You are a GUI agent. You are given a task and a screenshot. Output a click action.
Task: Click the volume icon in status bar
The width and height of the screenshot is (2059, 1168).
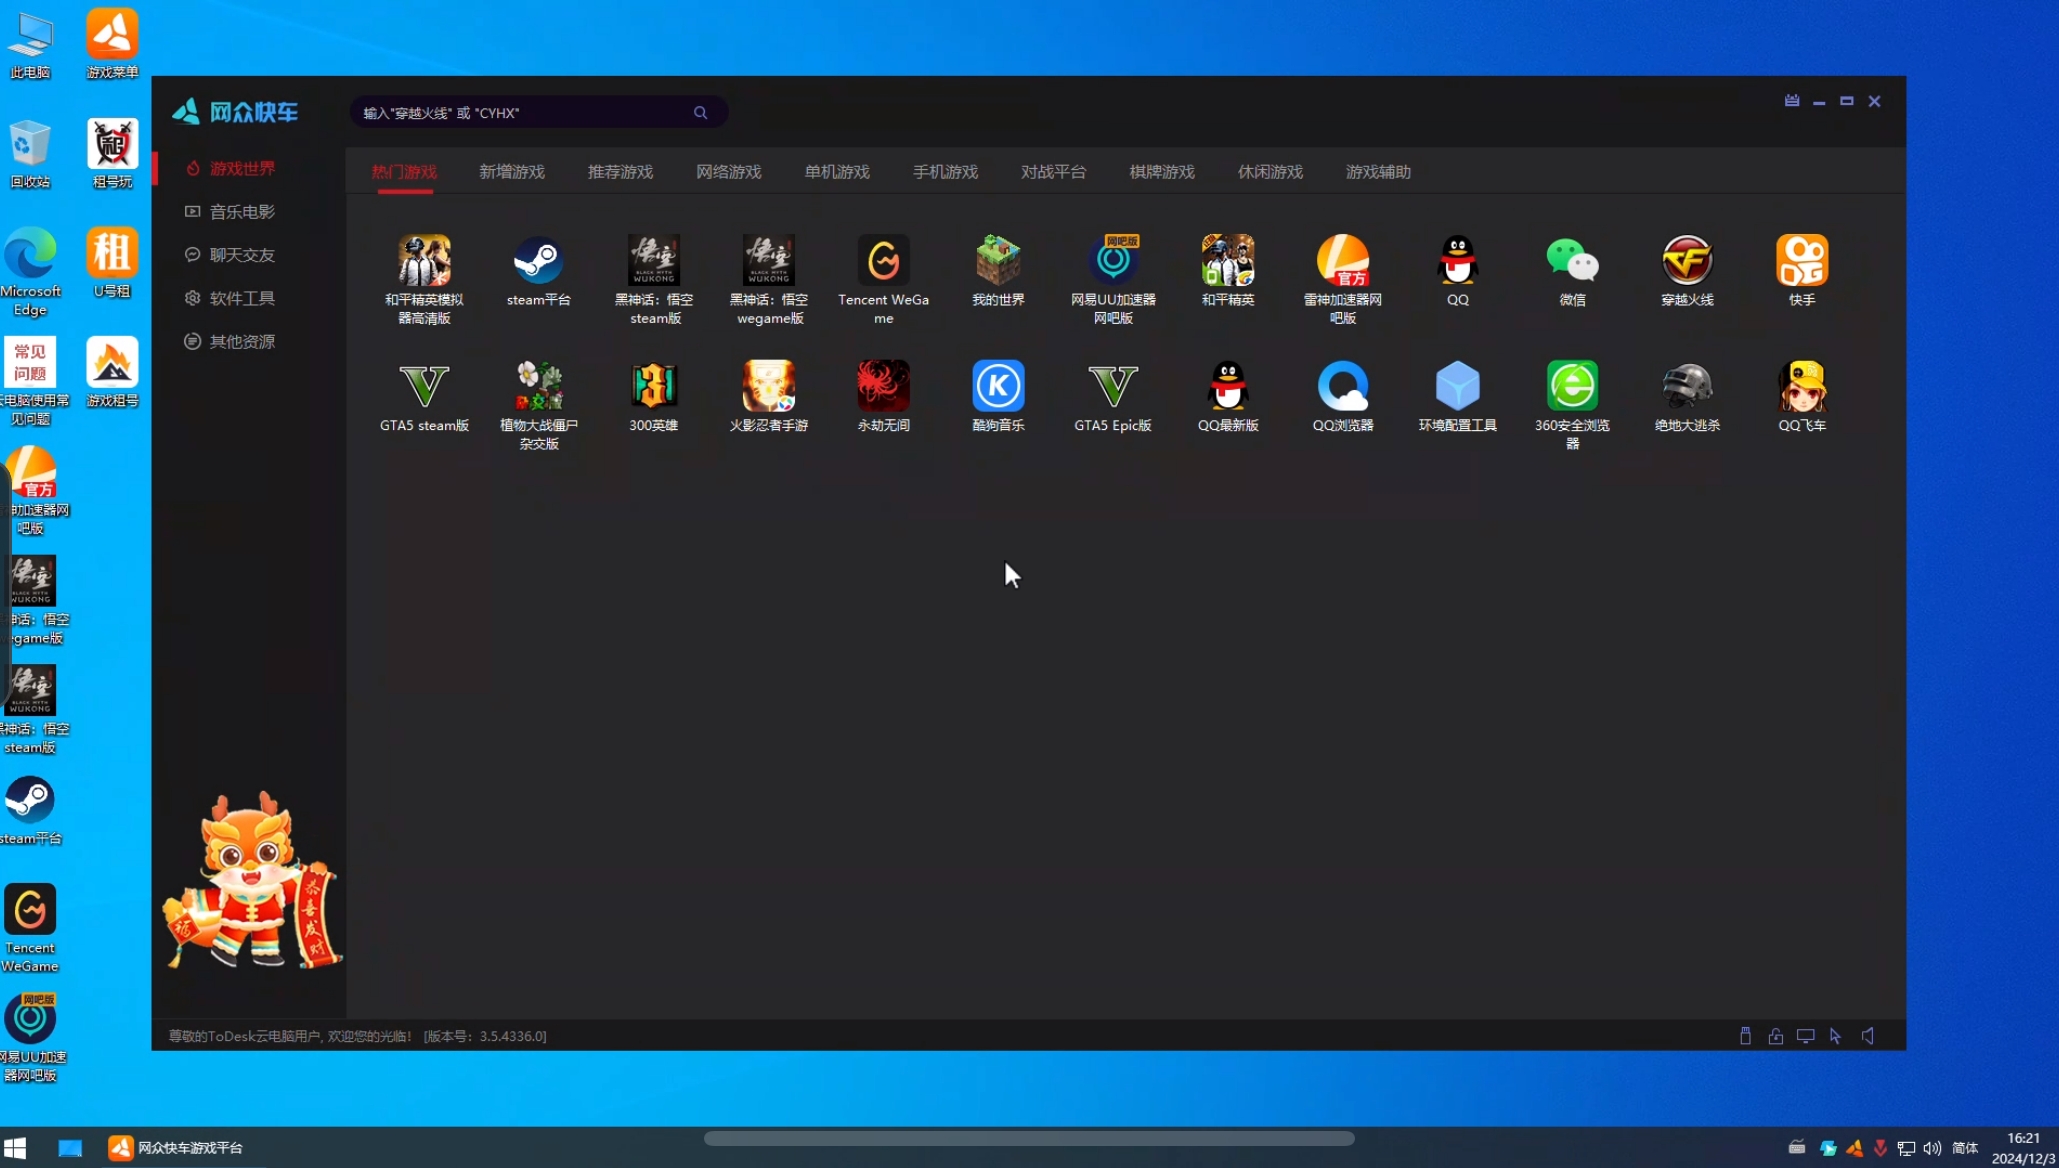1867,1036
